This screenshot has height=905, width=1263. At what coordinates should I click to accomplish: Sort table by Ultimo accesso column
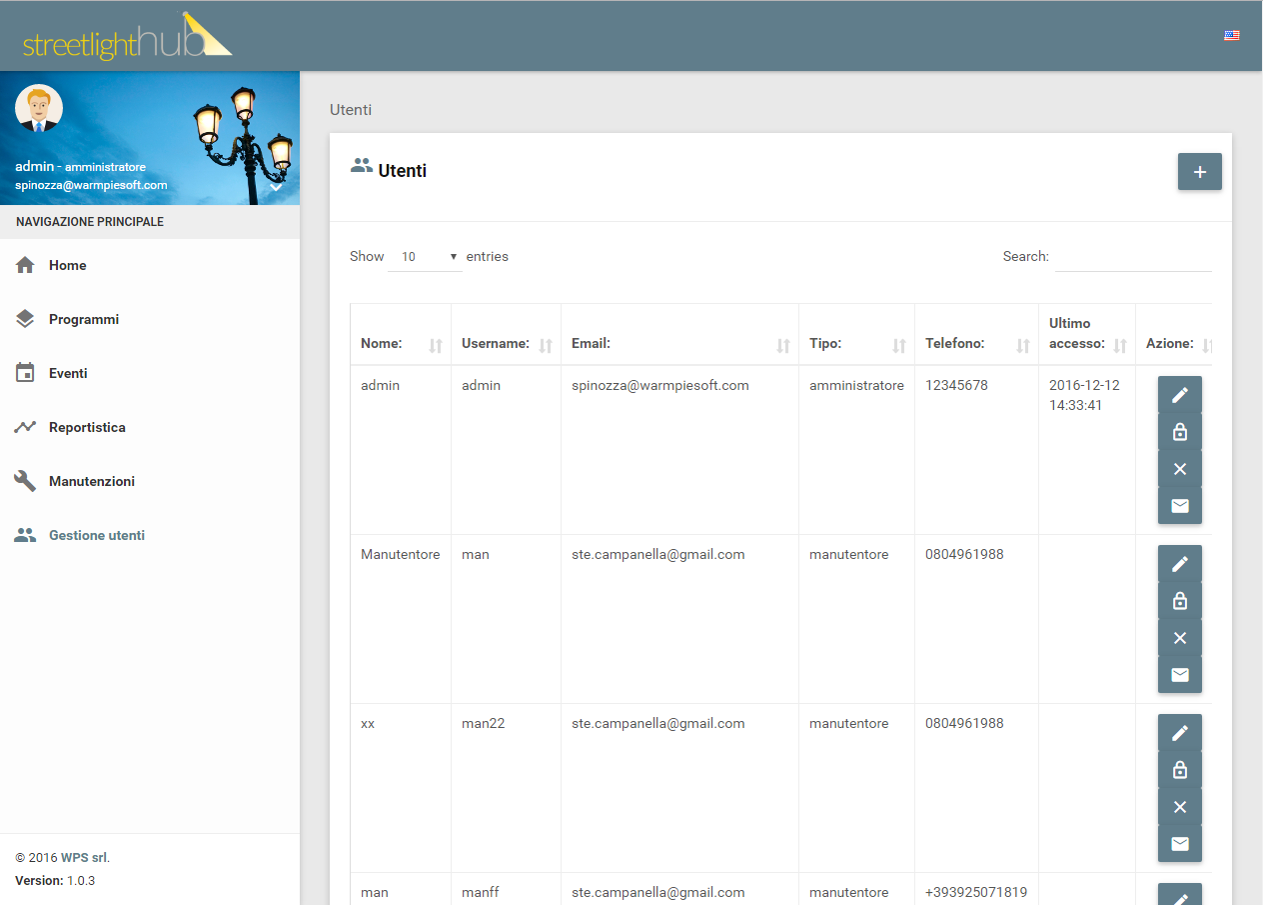(1087, 334)
